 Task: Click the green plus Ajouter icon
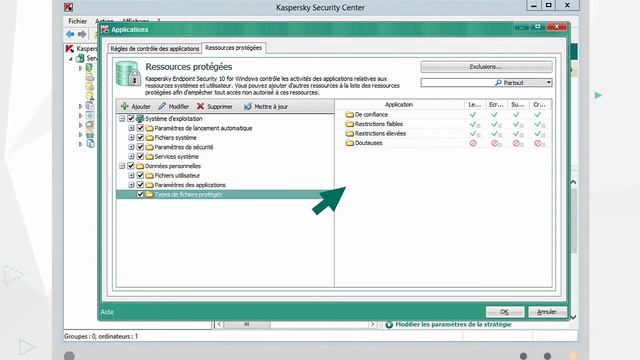click(x=125, y=106)
